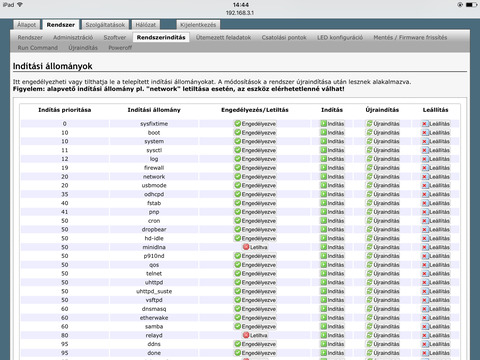The width and height of the screenshot is (480, 360).
Task: Start the ddns service
Action: pos(332,344)
